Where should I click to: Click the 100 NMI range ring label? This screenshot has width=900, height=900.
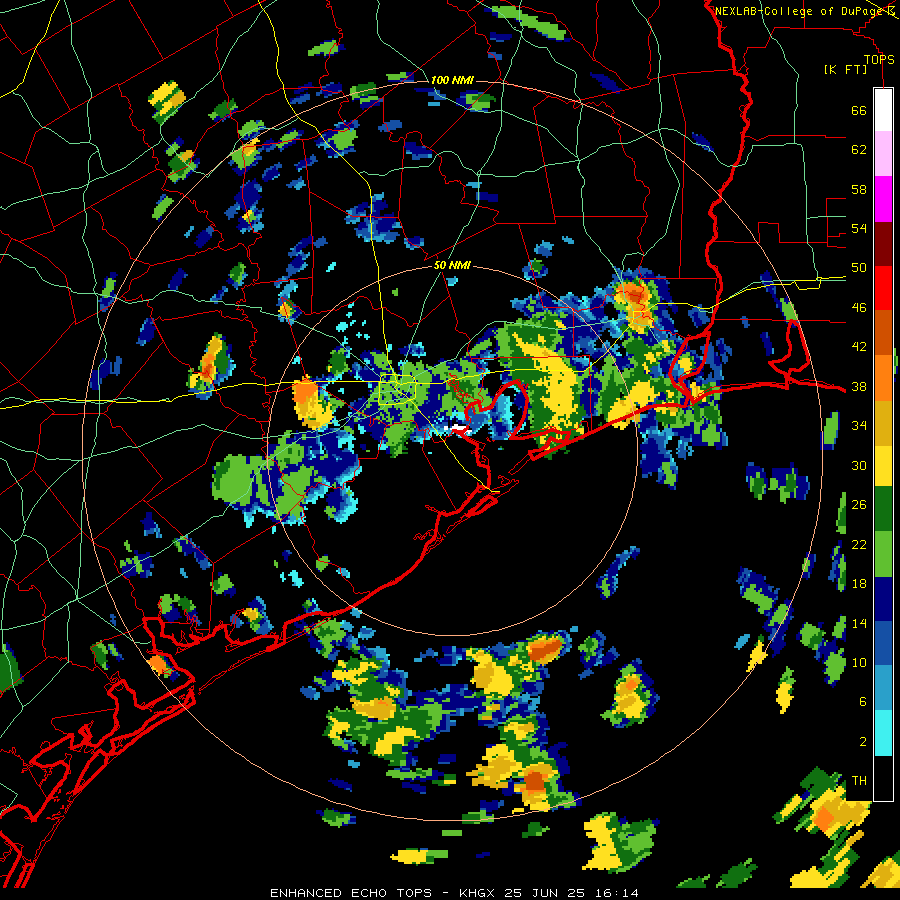click(x=452, y=80)
